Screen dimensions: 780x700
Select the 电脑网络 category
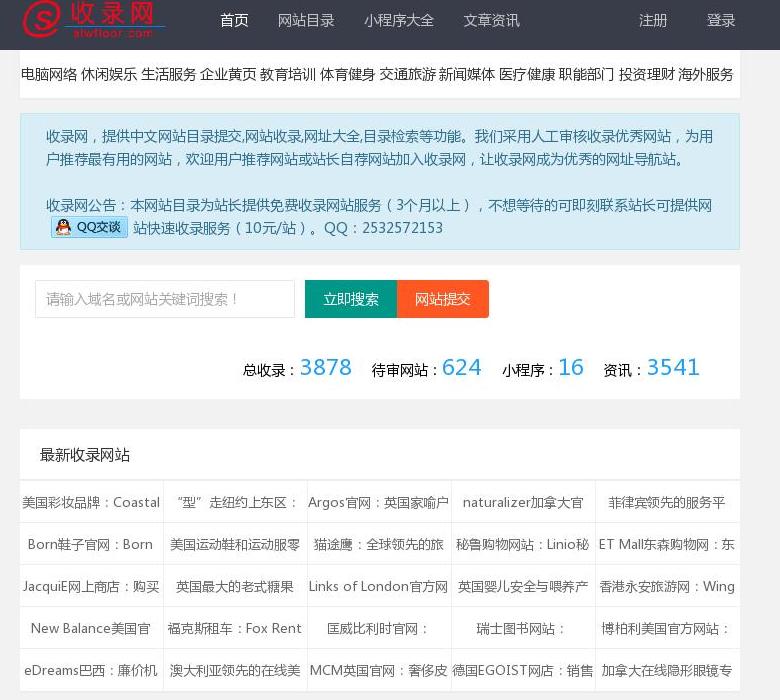coord(49,75)
